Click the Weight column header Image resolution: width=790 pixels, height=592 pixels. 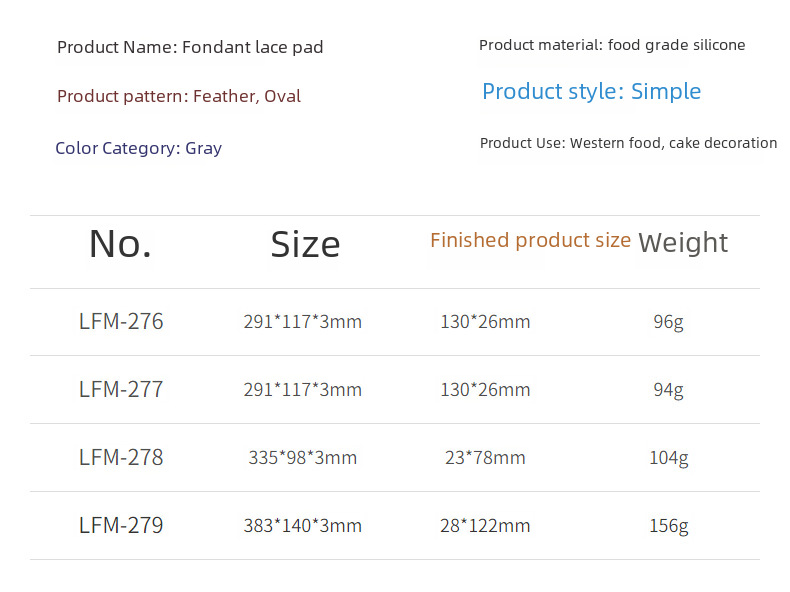tap(683, 242)
